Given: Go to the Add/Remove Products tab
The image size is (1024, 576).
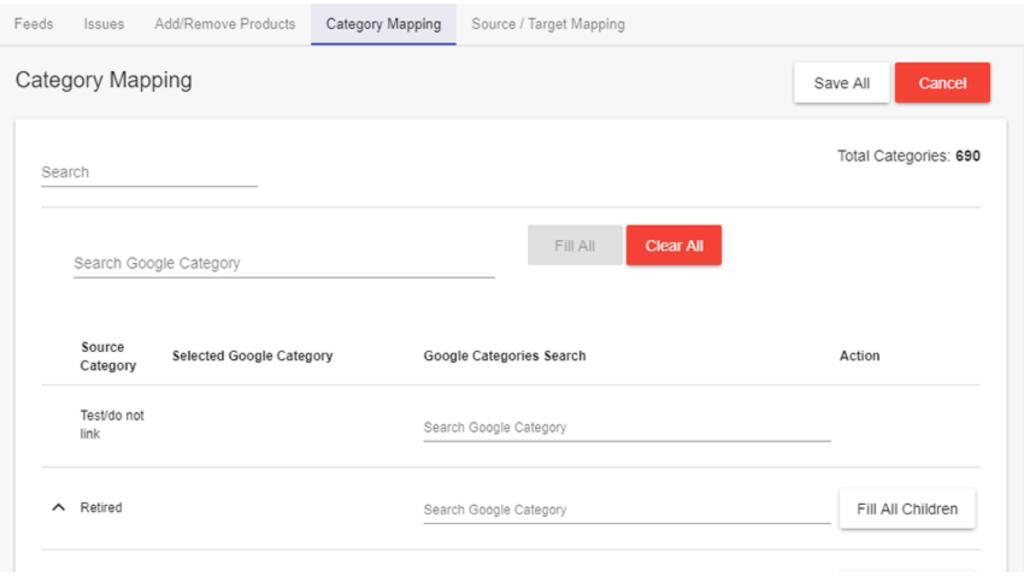Looking at the screenshot, I should [x=224, y=24].
